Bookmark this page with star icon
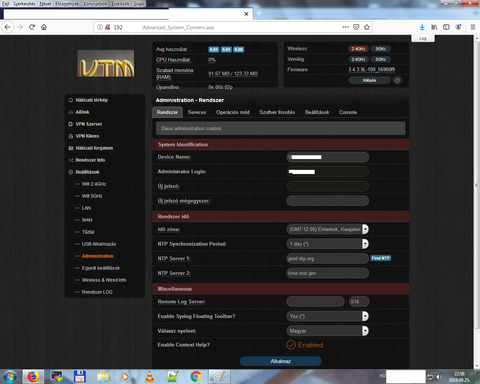The height and width of the screenshot is (384, 480). [367, 27]
